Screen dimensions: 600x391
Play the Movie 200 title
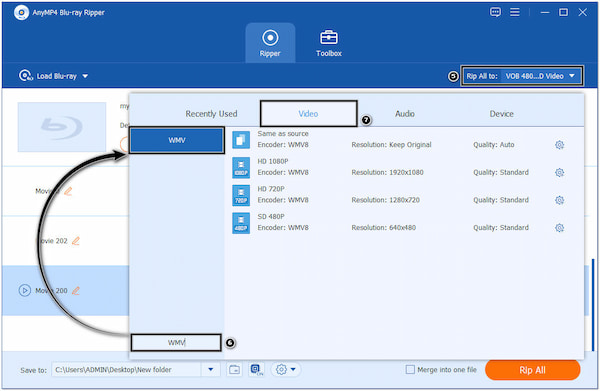(x=24, y=290)
